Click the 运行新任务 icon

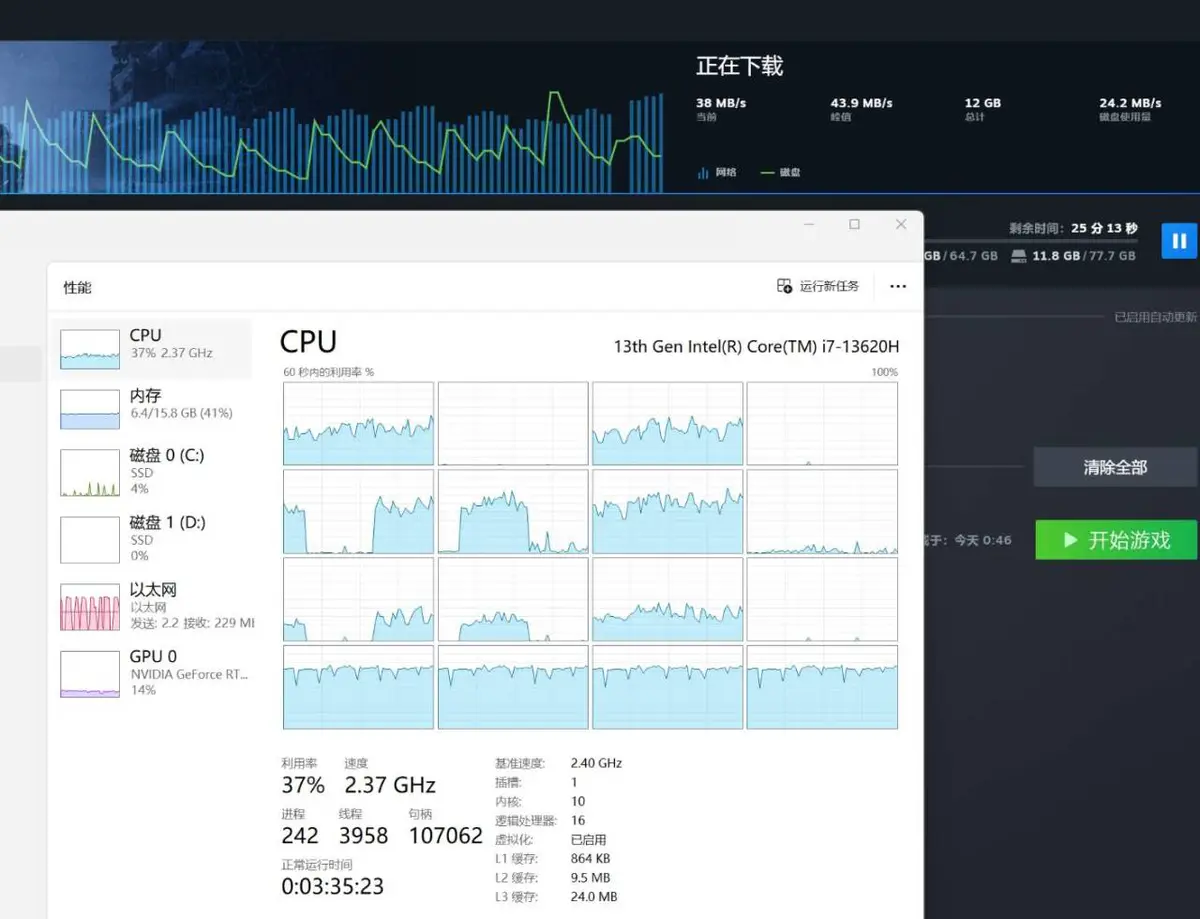785,286
